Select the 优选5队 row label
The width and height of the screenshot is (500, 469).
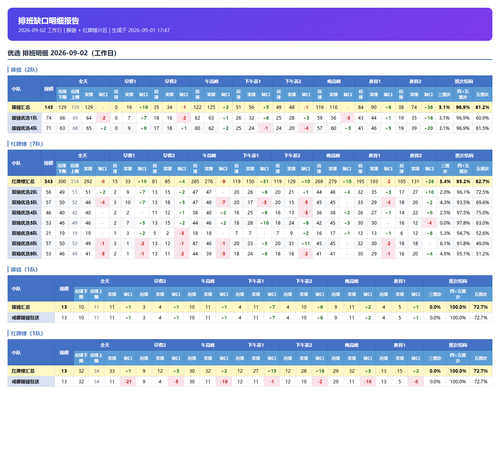coord(25,223)
